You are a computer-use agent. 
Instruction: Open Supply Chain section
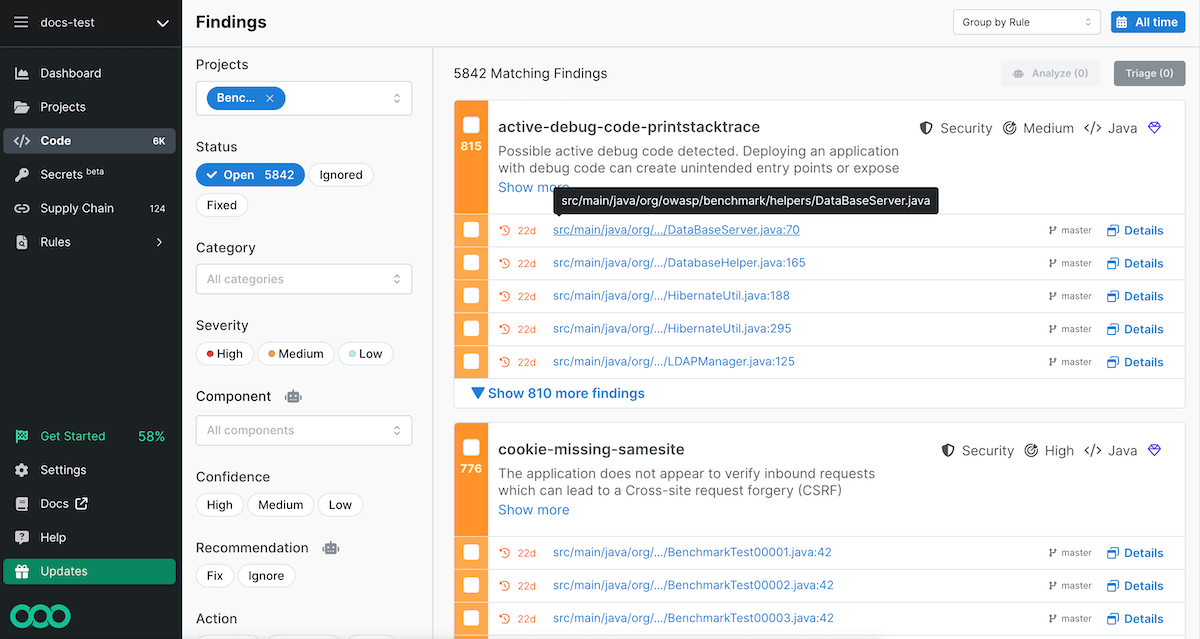coord(77,208)
